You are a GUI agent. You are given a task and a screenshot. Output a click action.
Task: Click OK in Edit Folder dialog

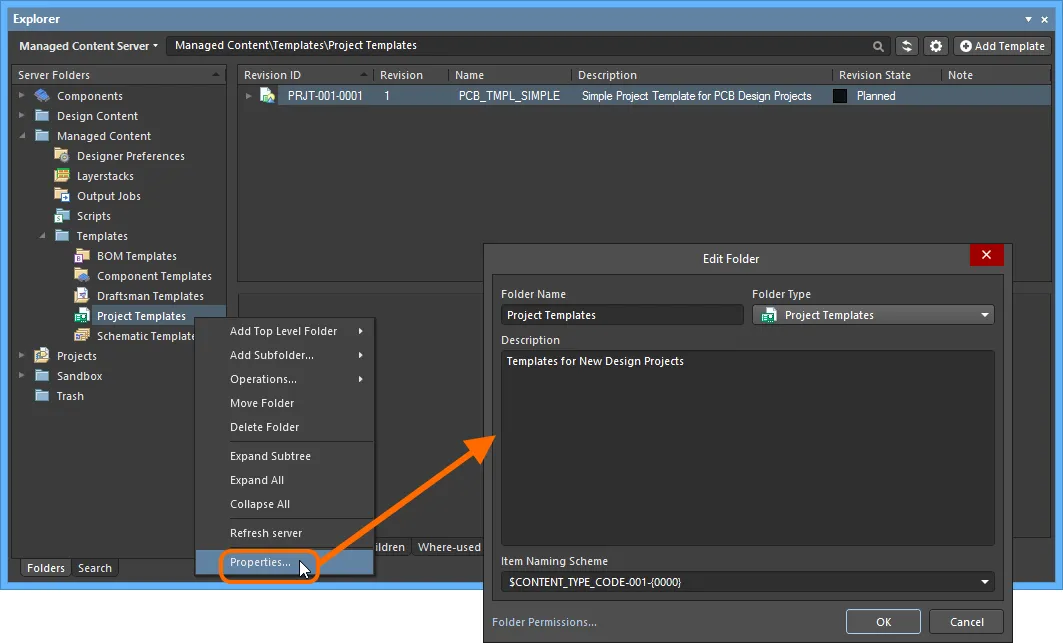883,622
